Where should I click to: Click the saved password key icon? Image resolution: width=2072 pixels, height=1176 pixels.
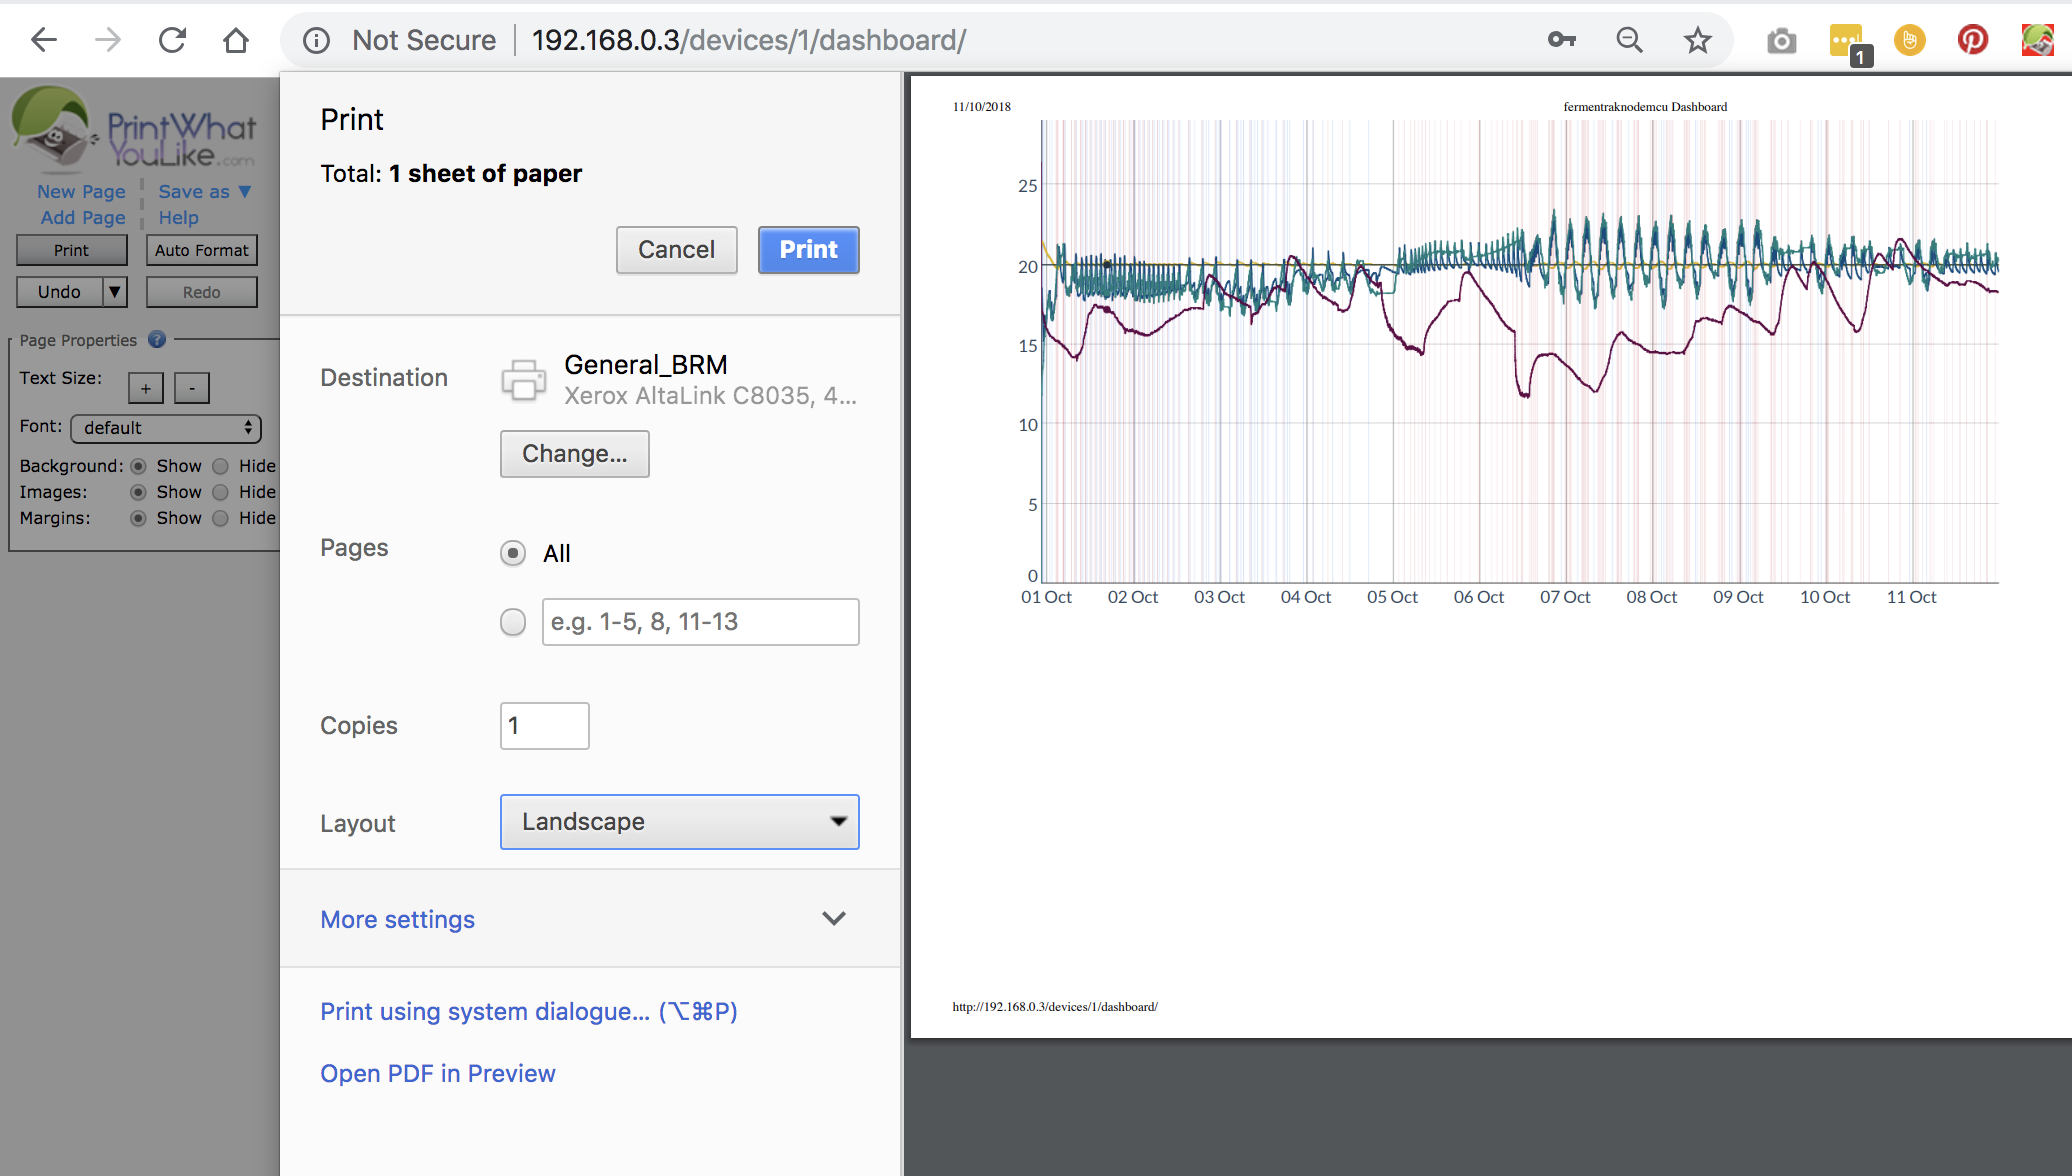click(1561, 40)
